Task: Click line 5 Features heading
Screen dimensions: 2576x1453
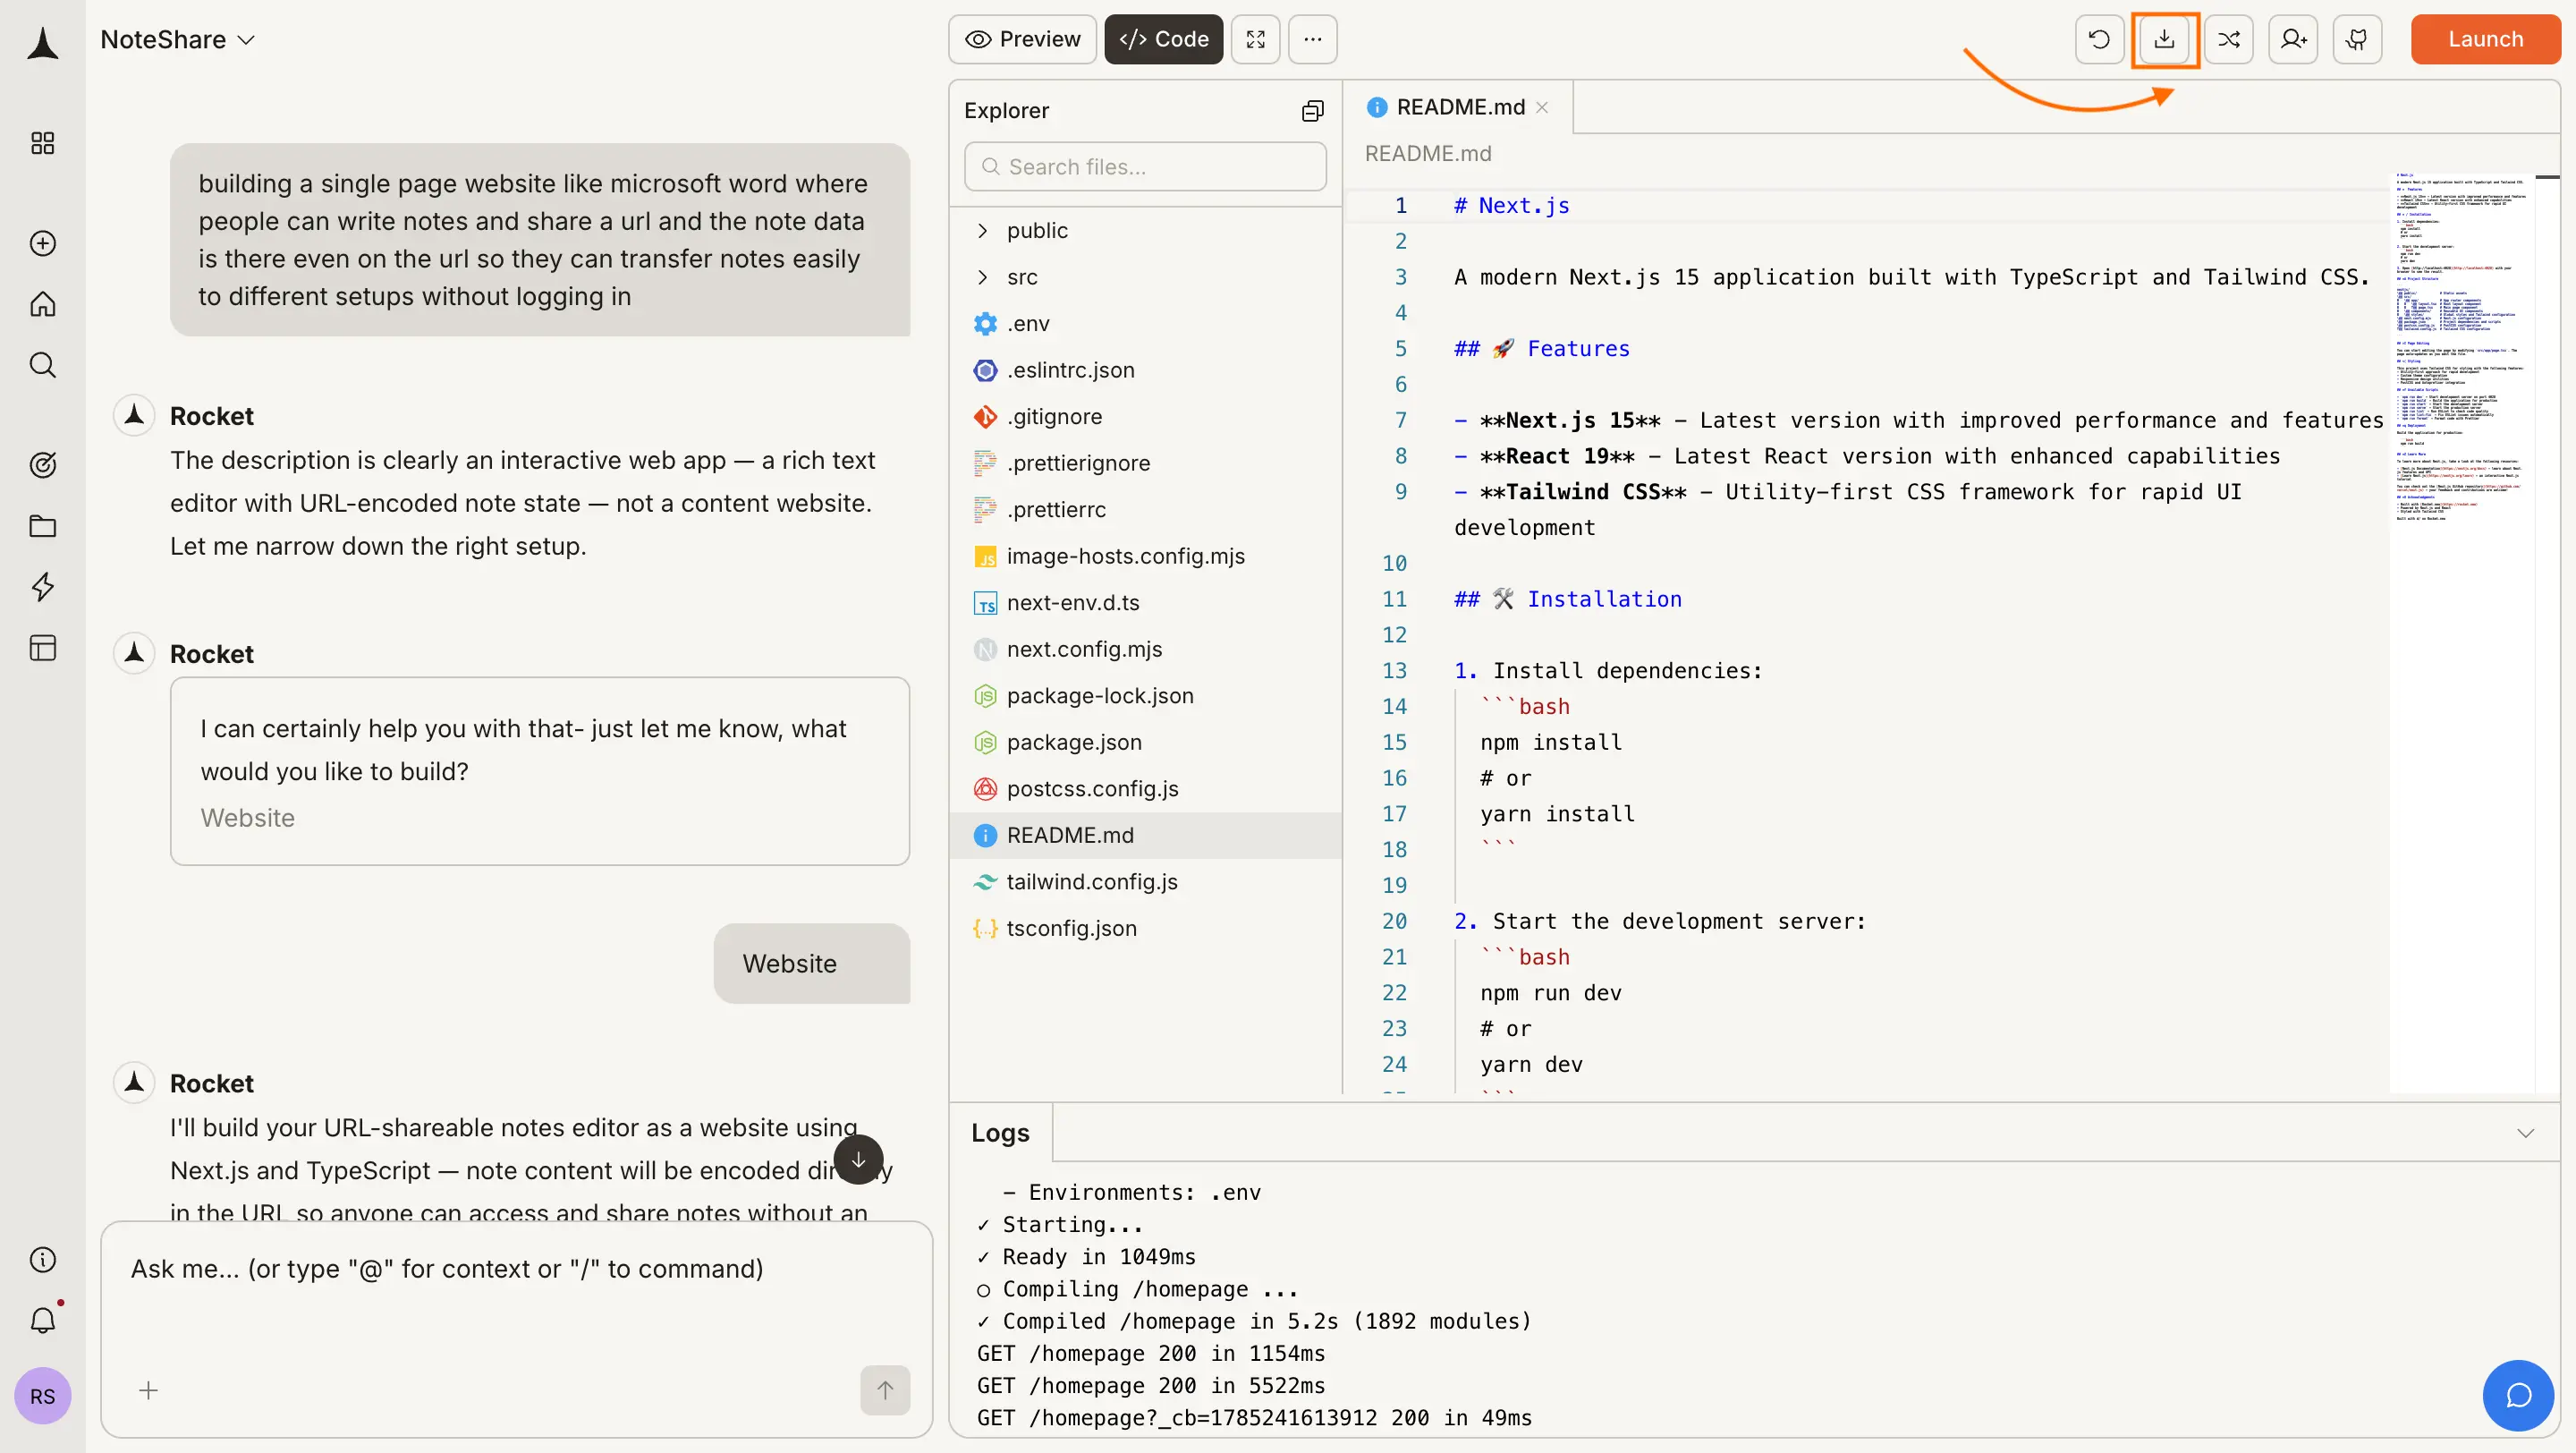Action: tap(1541, 348)
